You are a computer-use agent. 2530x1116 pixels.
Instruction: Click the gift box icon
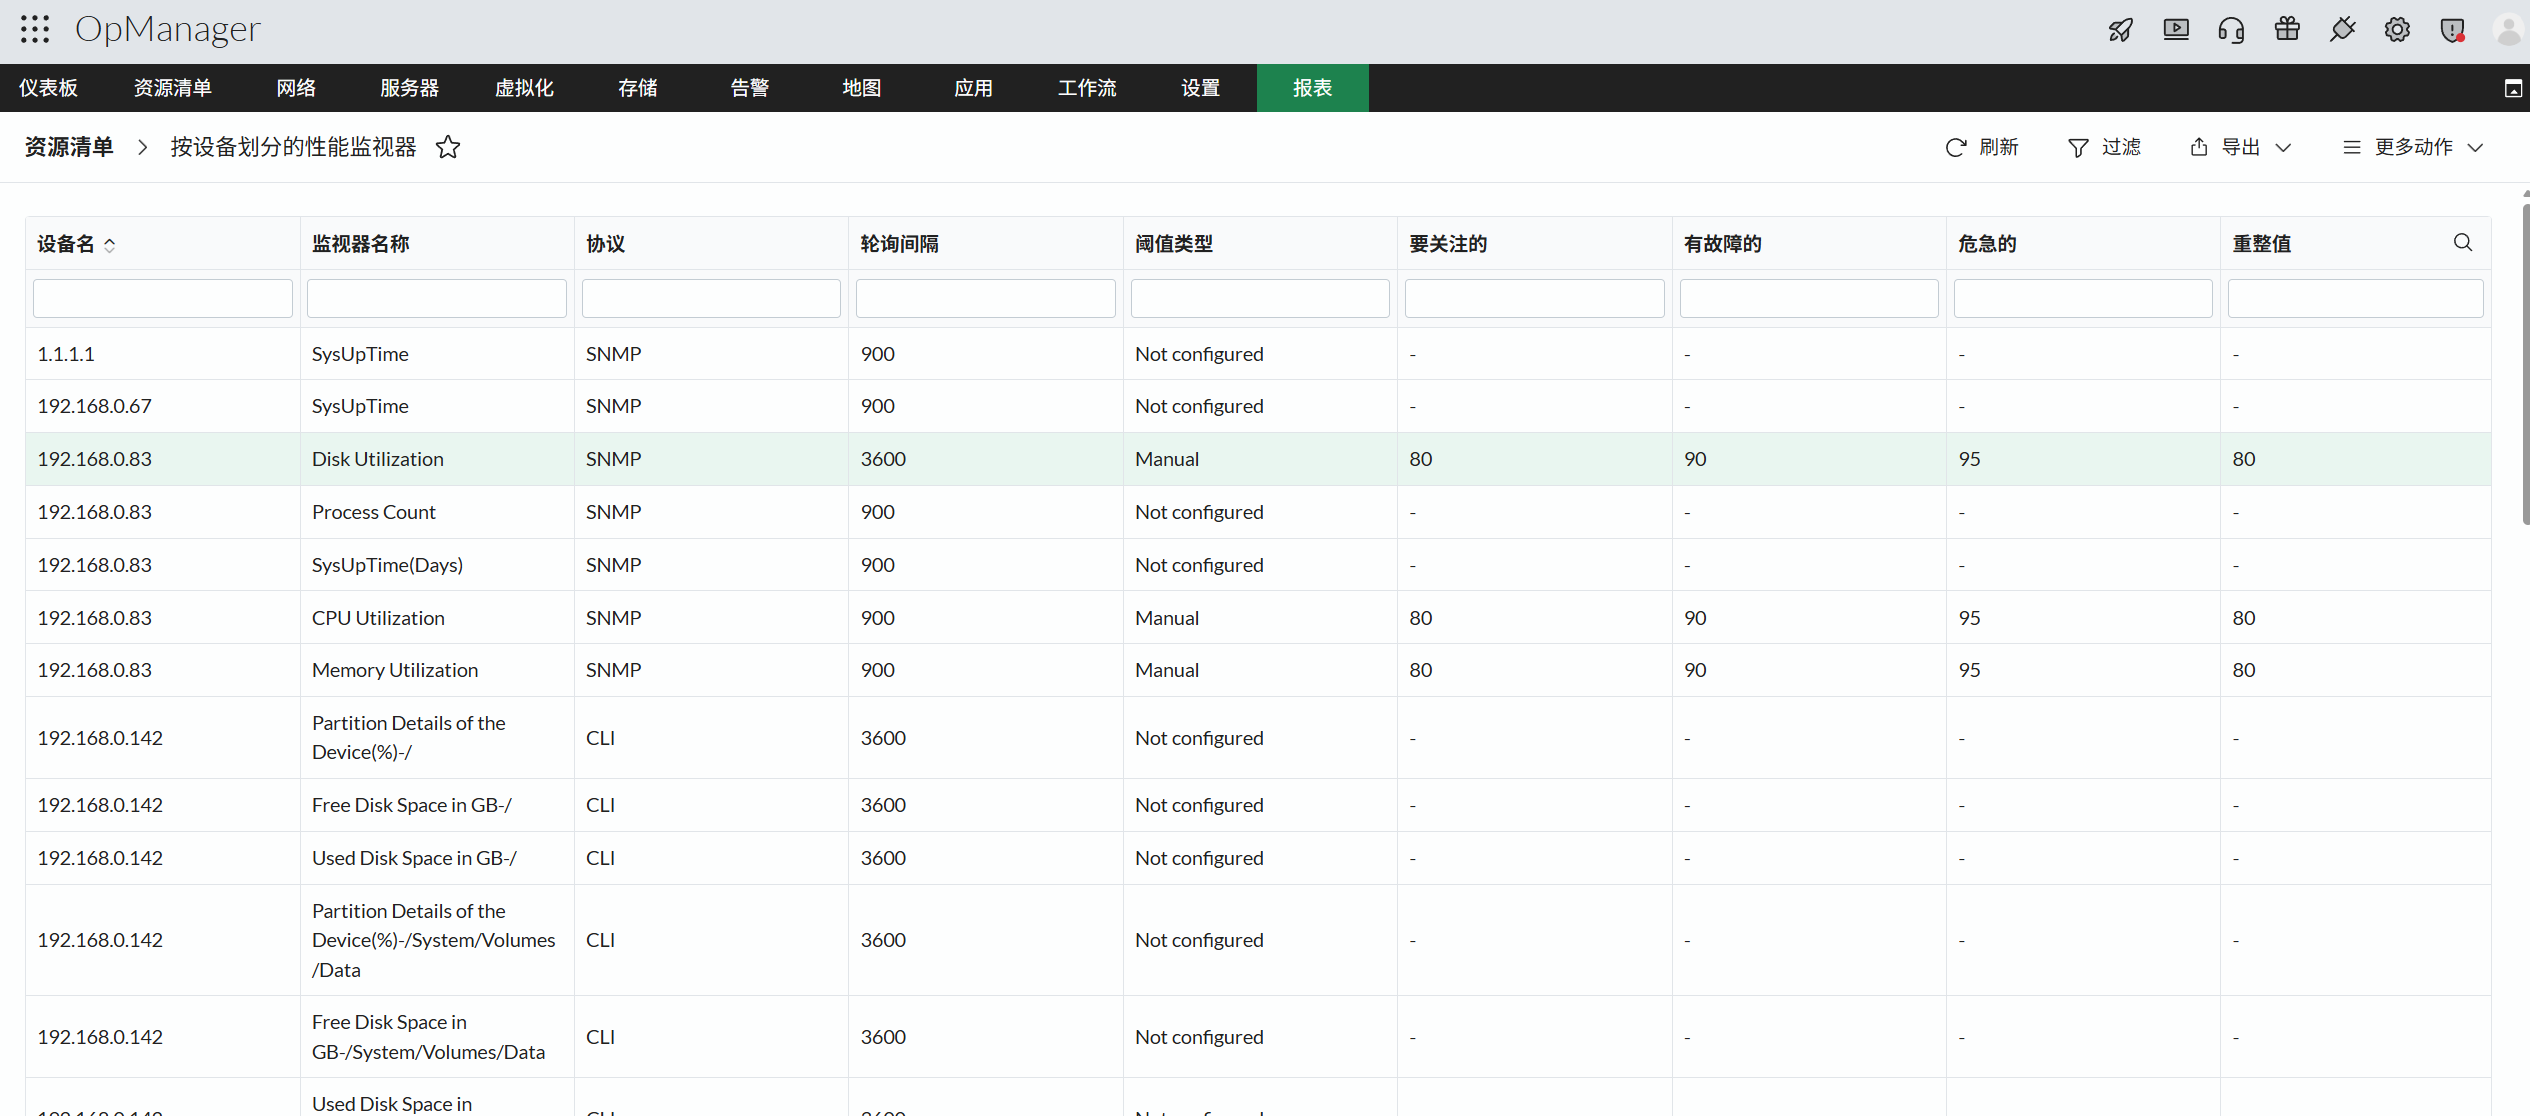pos(2287,29)
